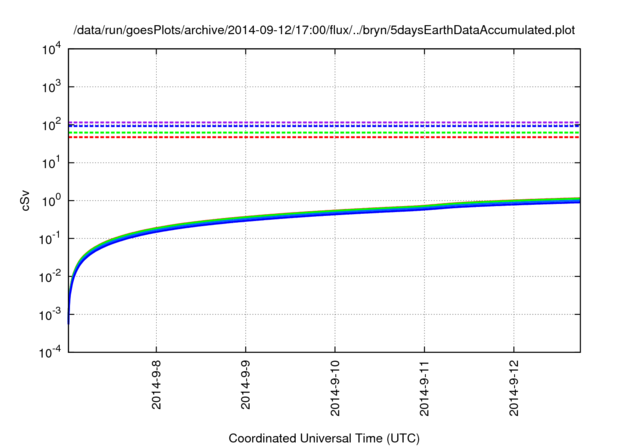640x448 pixels.
Task: Click the 10^-4 y-axis tick label
Action: coord(50,352)
